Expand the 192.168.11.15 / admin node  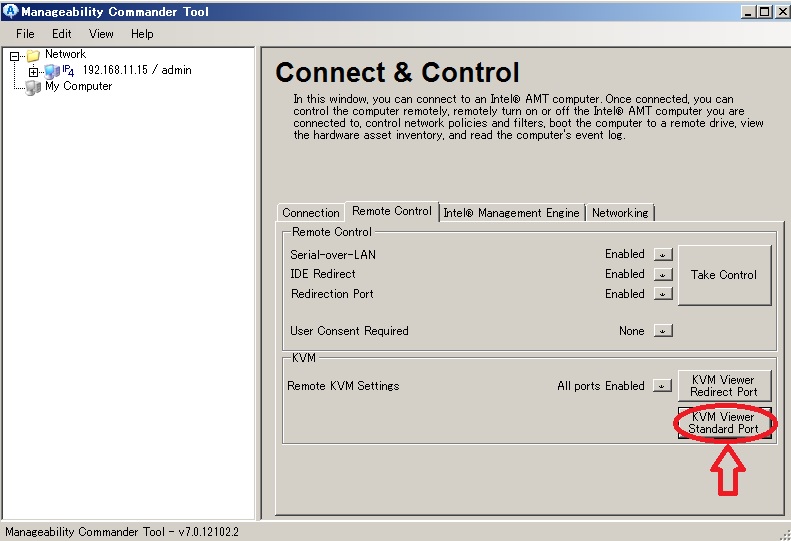33,72
